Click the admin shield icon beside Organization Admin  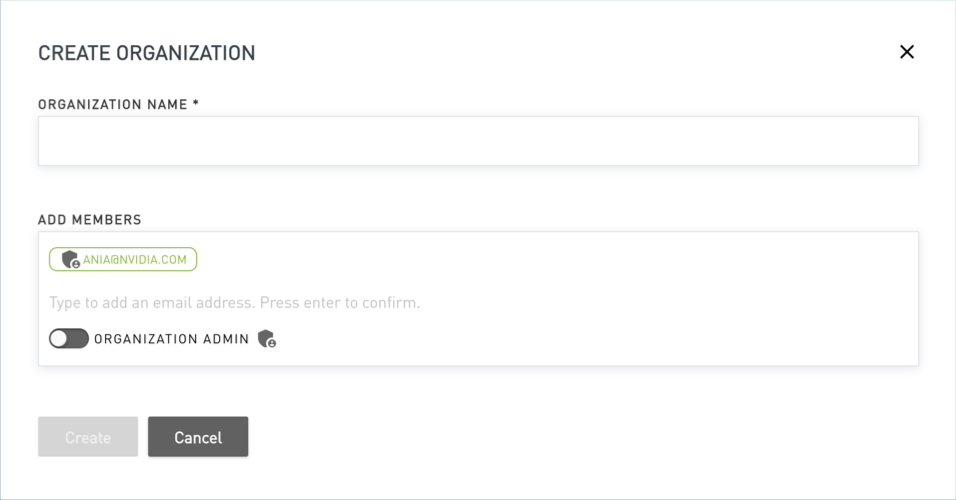click(266, 339)
